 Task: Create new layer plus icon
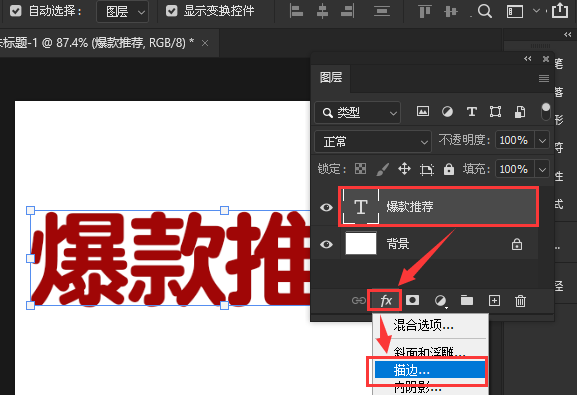coord(494,301)
